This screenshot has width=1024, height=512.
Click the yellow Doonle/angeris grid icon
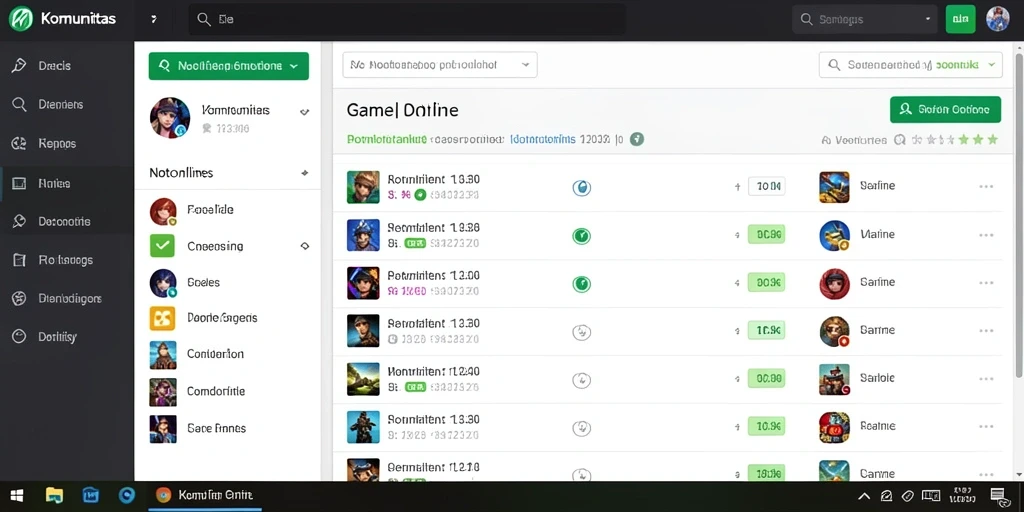tap(162, 318)
